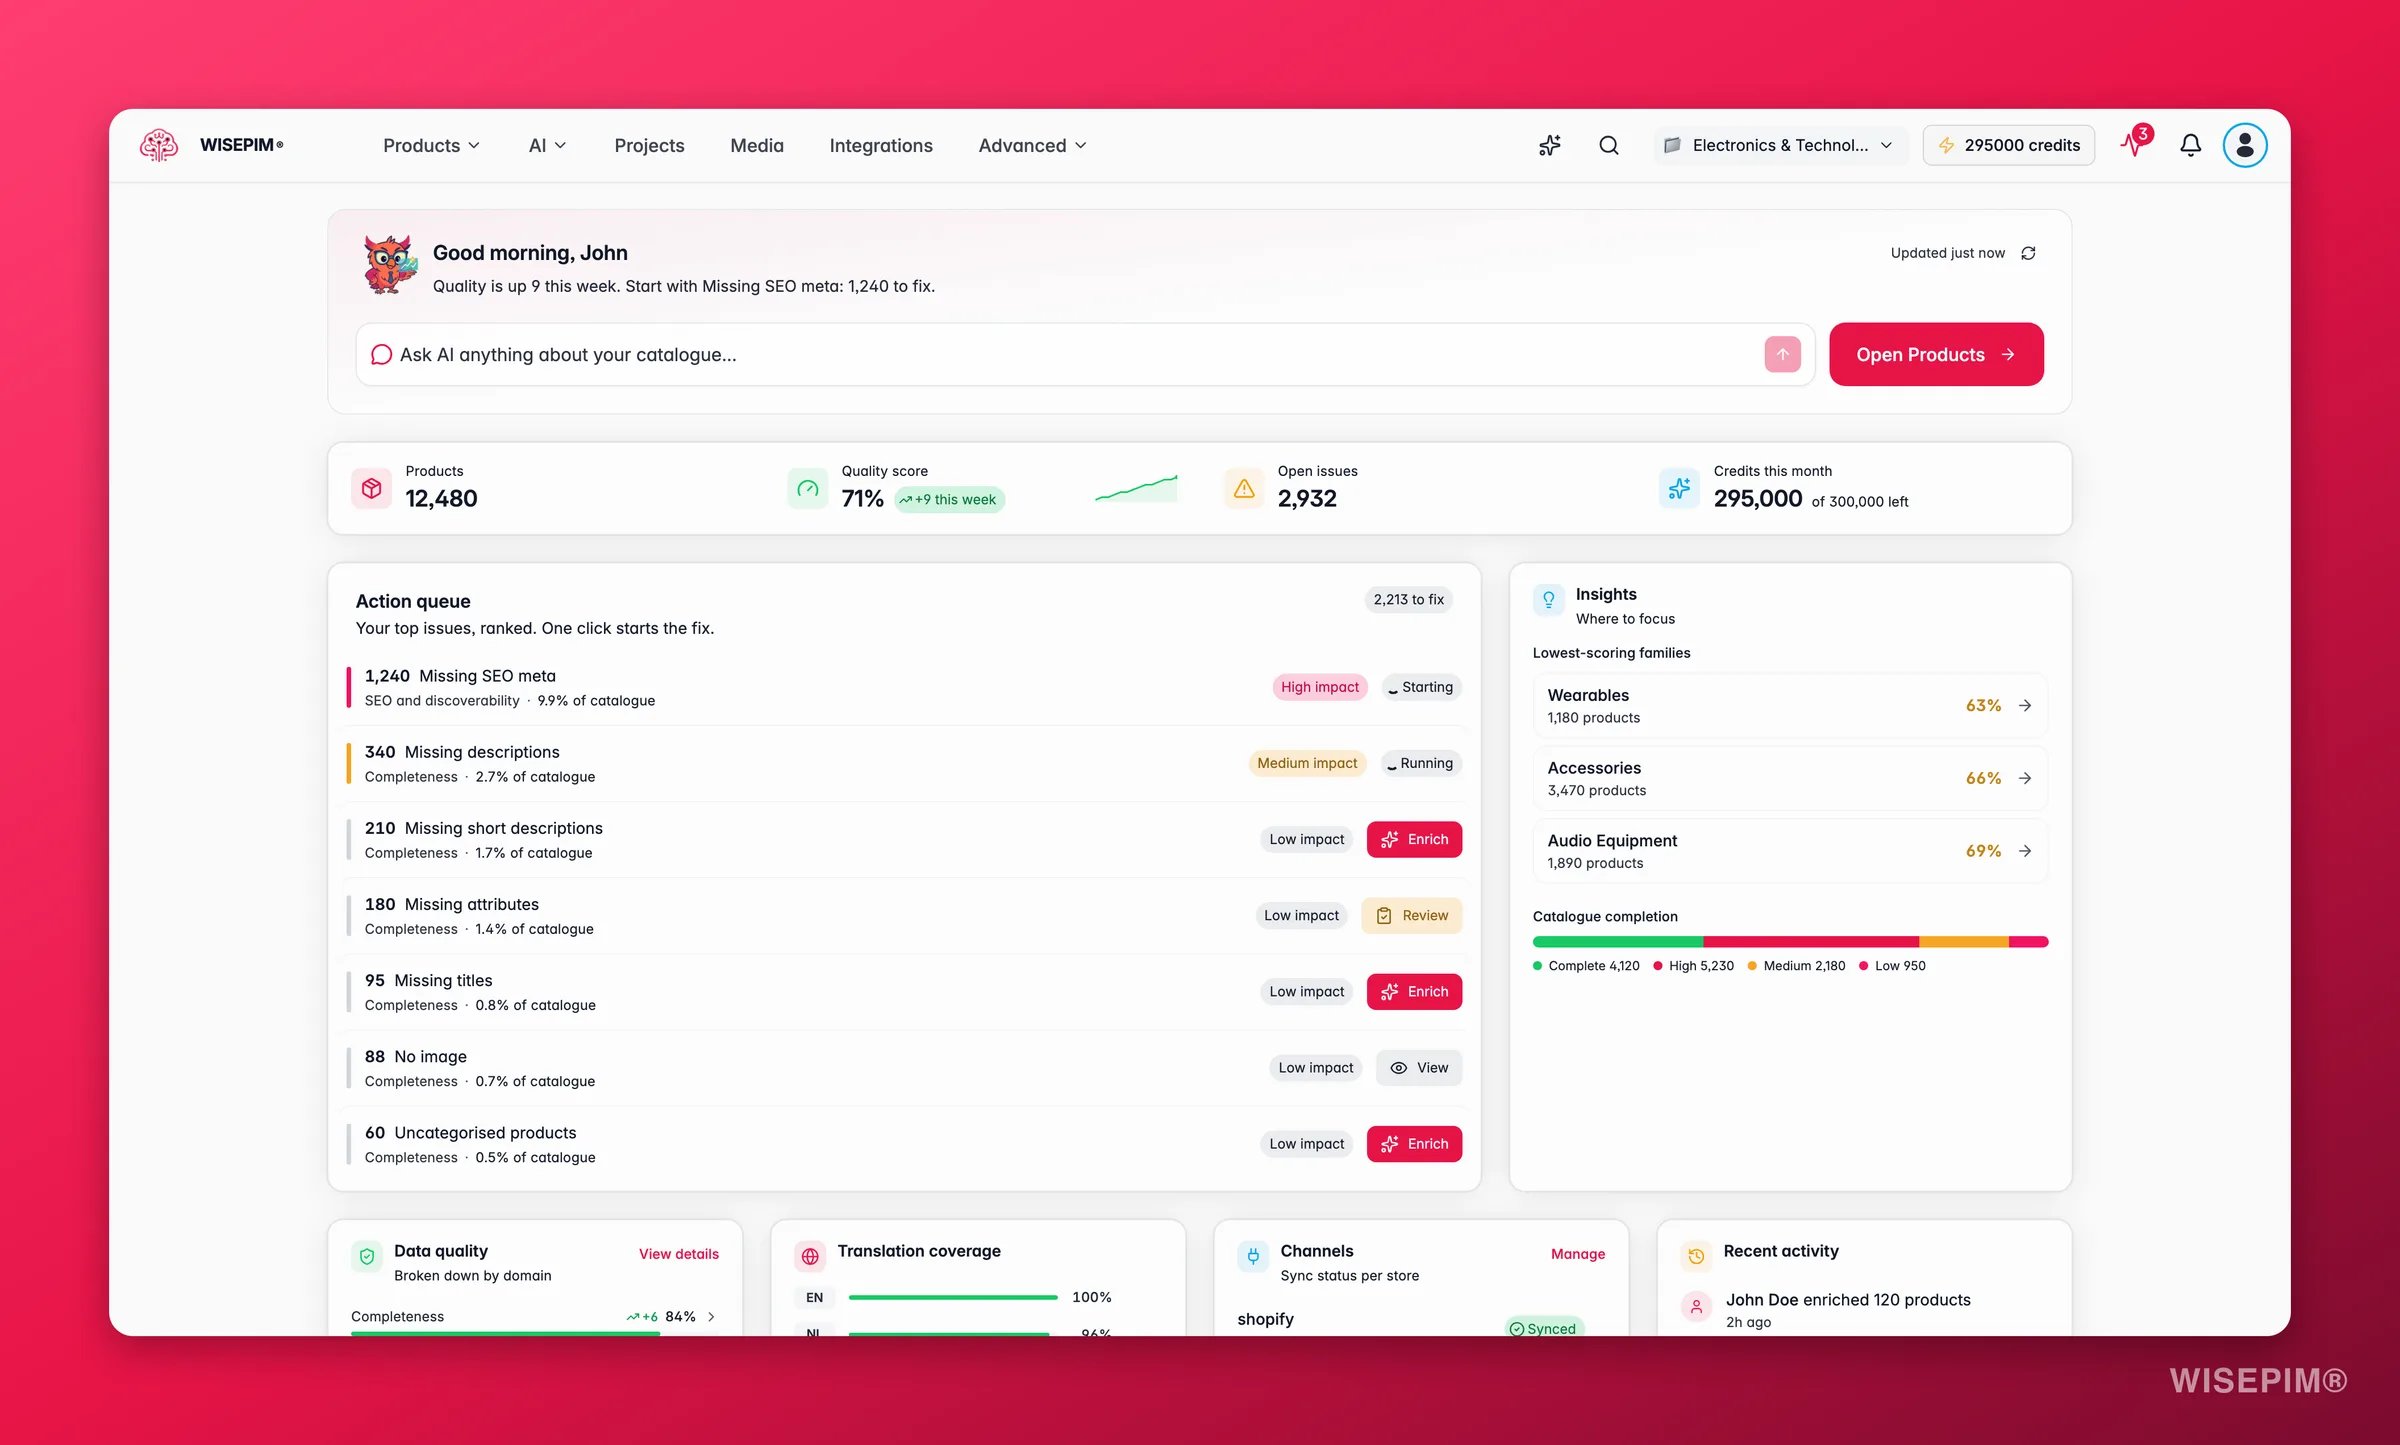Screen dimensions: 2400x1445
Task: Click the Running status on Missing descriptions
Action: (1421, 763)
